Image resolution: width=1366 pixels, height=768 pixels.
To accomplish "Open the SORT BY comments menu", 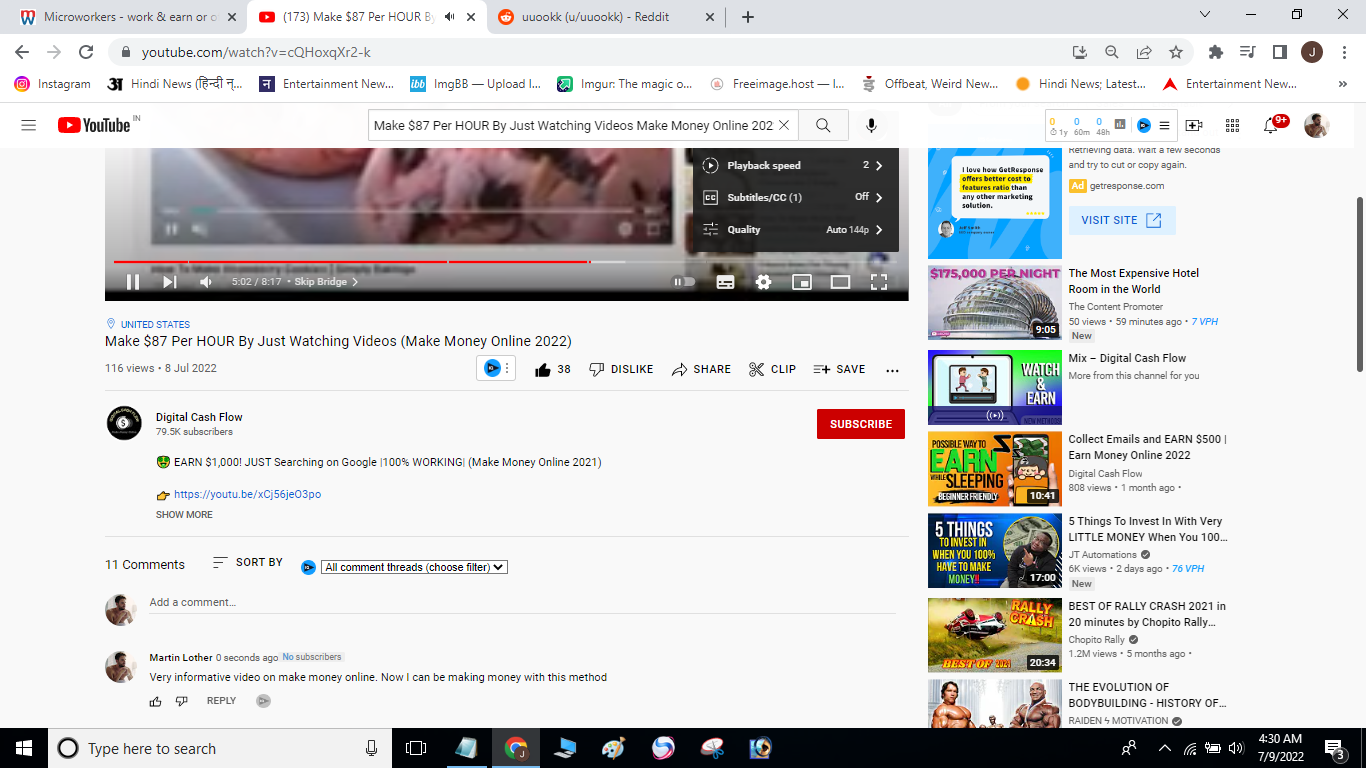I will point(248,563).
